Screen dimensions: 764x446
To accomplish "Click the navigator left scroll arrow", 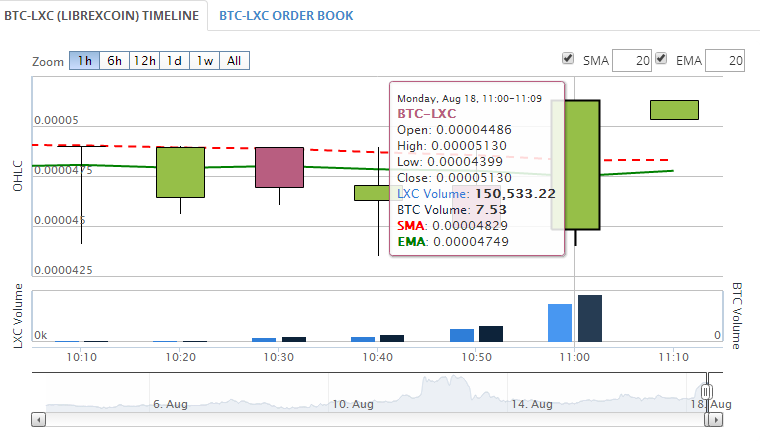I will [x=38, y=419].
